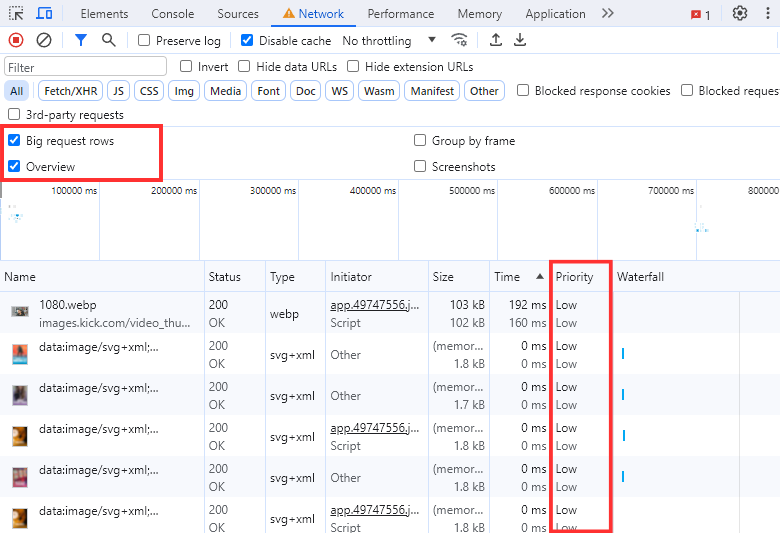This screenshot has height=533, width=780.
Task: Open app.49747556.js initiator link for 1080.webp
Action: point(375,305)
